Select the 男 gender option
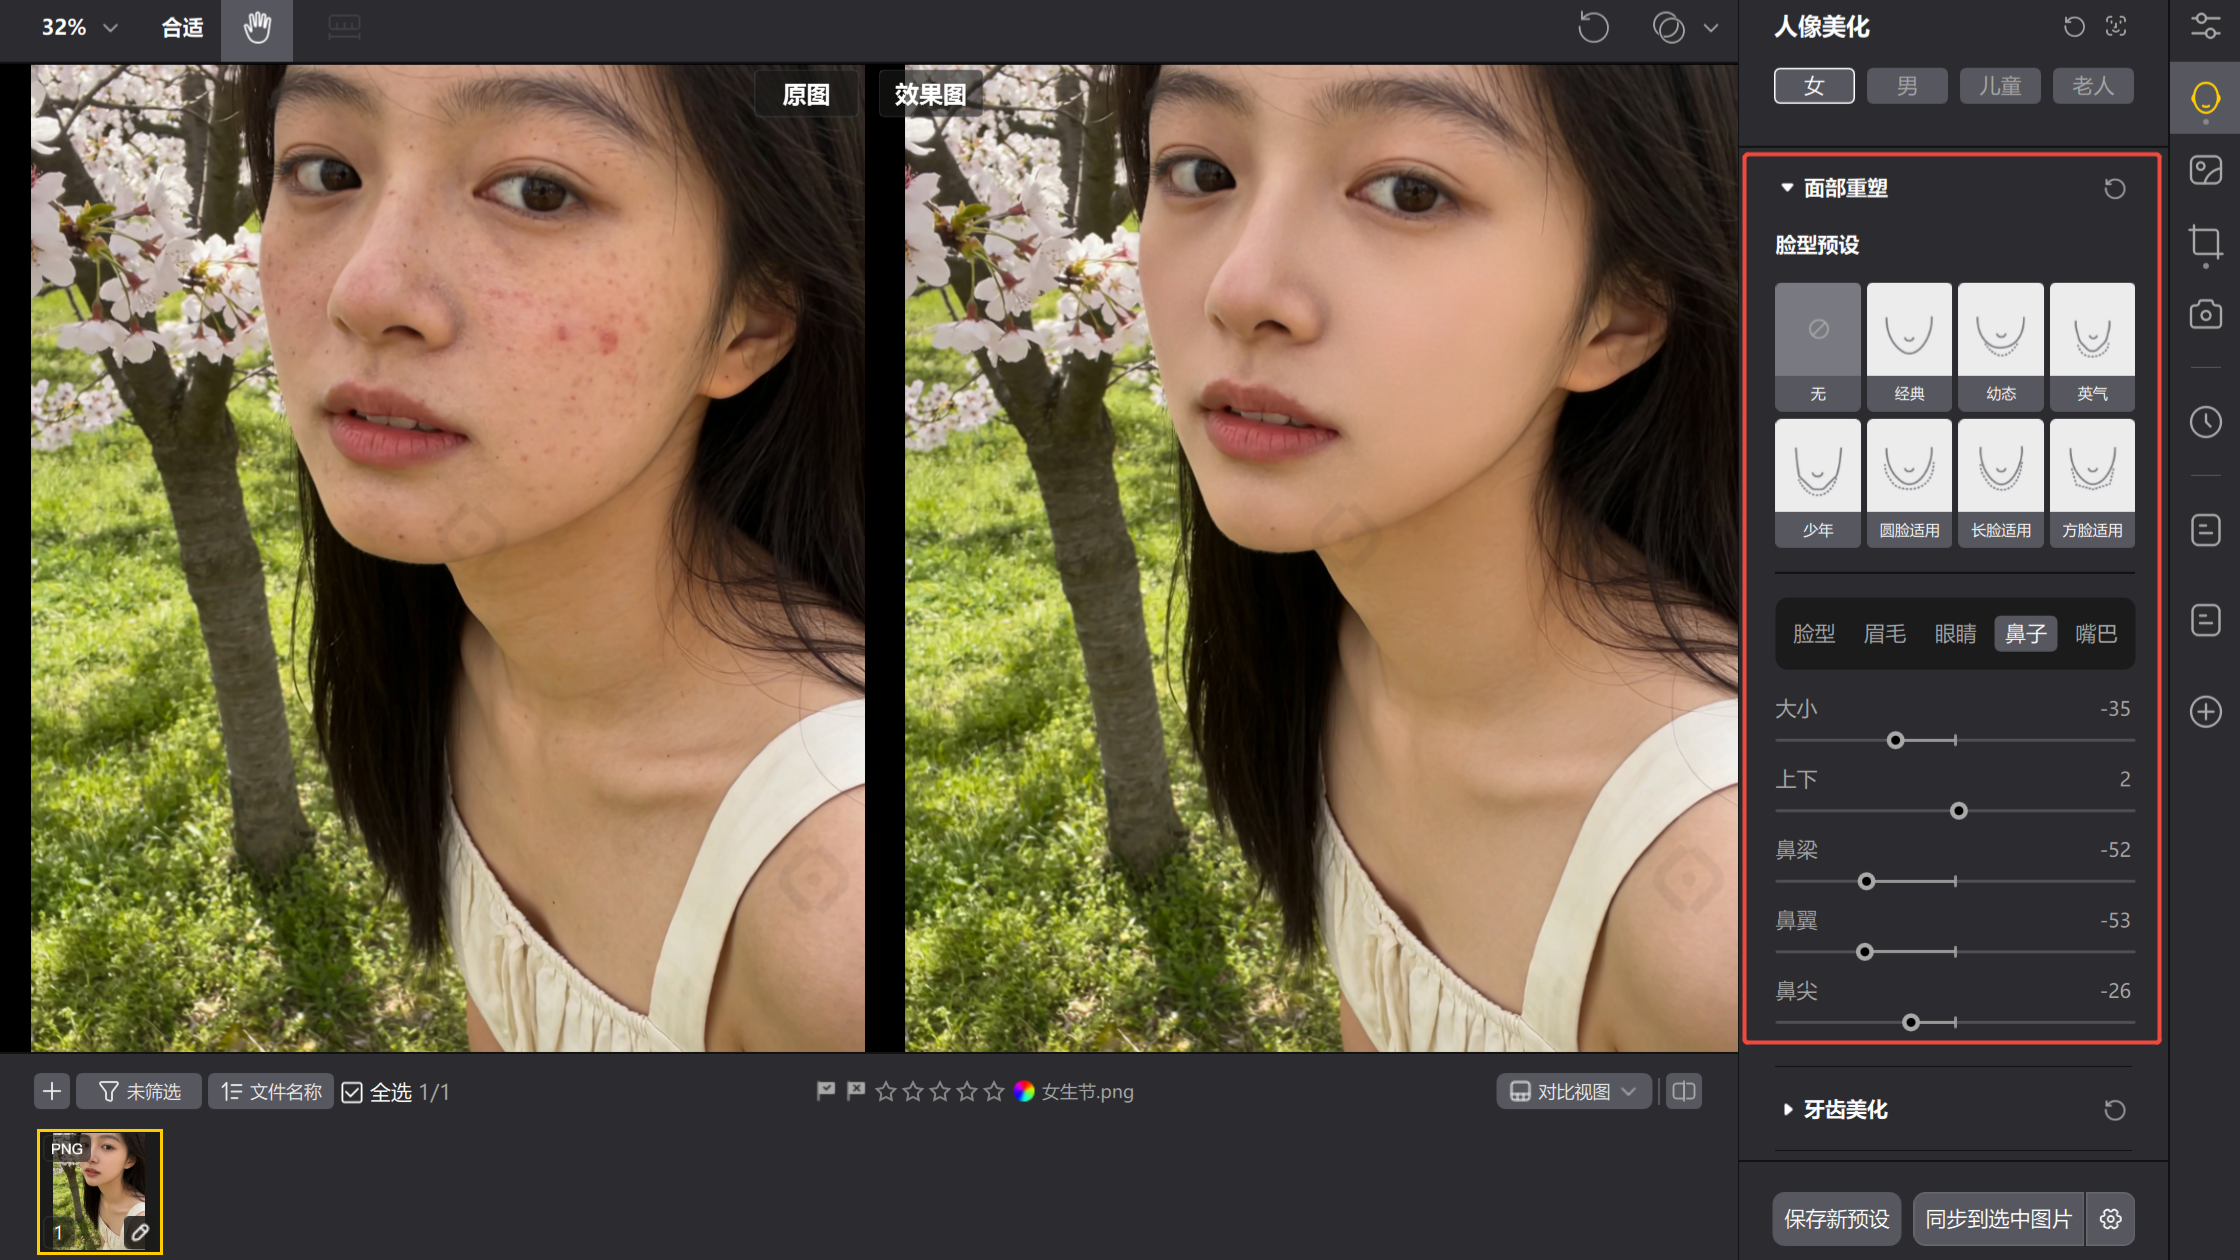 tap(1907, 86)
